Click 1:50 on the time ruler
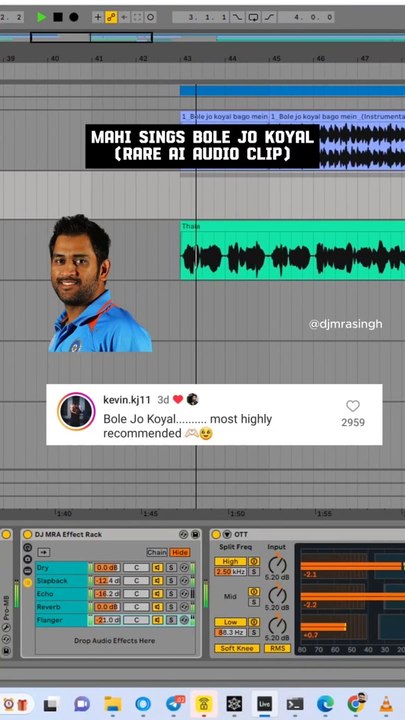This screenshot has height=720, width=405. point(237,513)
